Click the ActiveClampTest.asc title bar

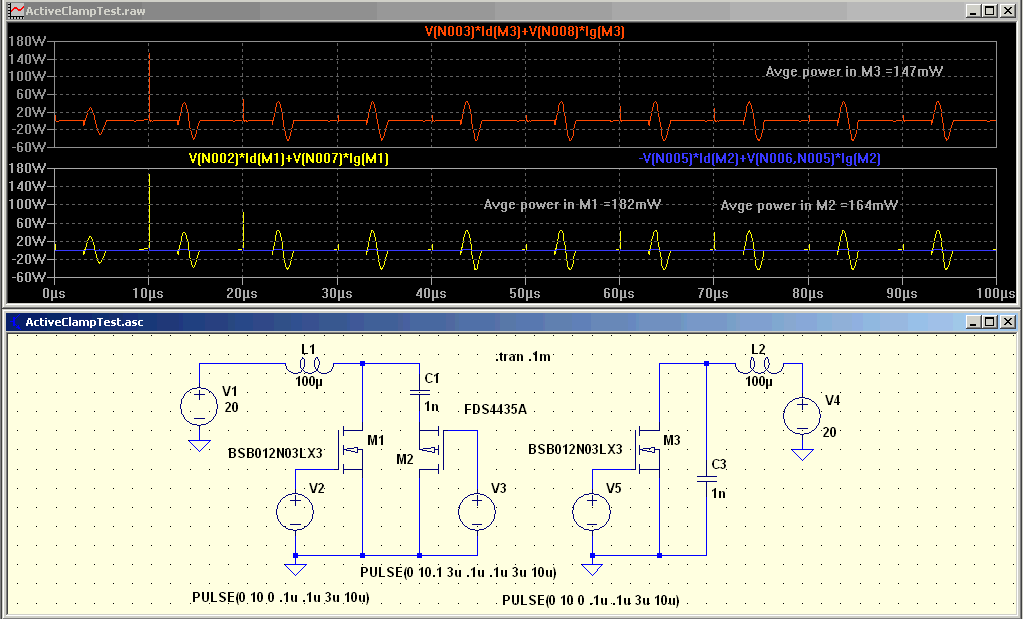point(511,322)
